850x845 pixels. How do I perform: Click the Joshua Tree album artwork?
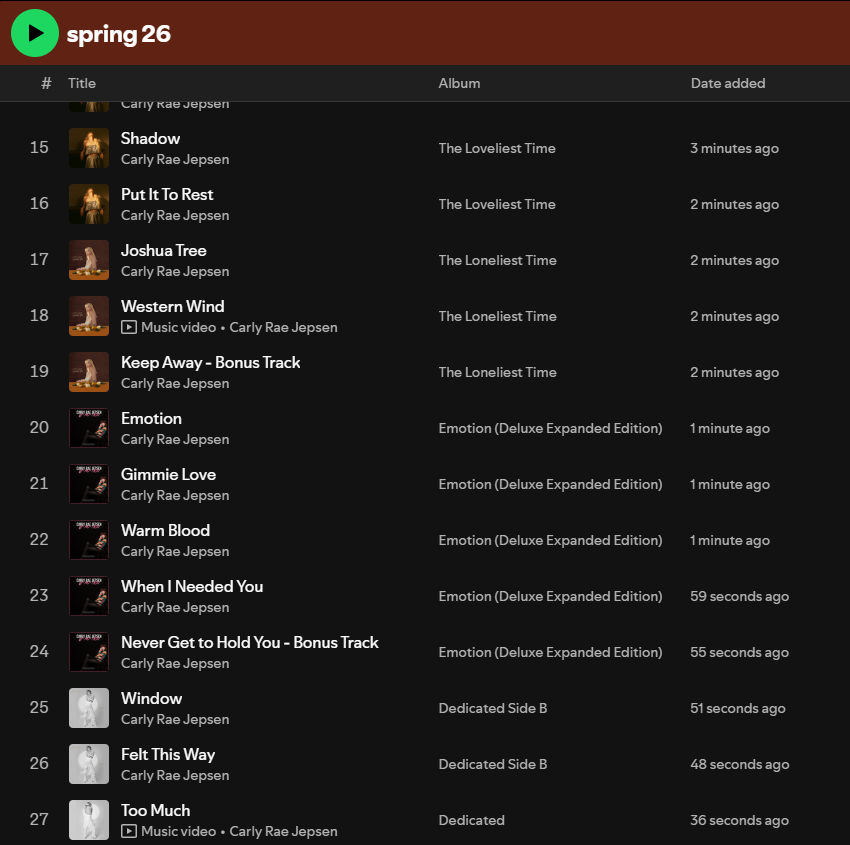click(89, 260)
